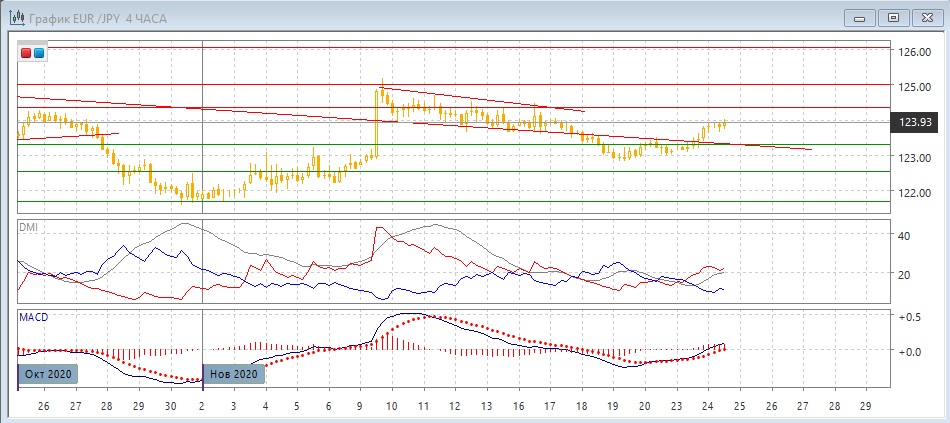Click date 24 on the time axis
The width and height of the screenshot is (950, 423).
tap(707, 407)
